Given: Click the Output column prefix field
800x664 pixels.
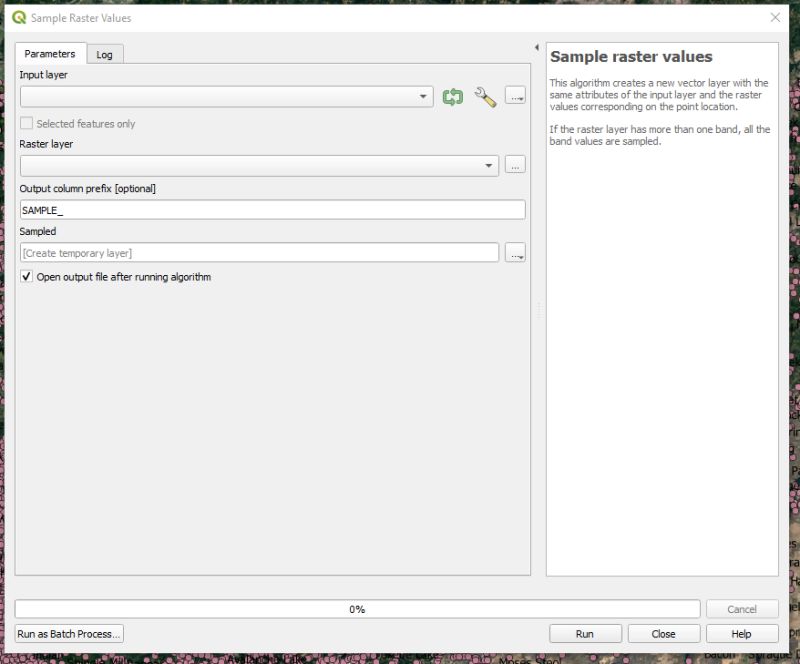Looking at the screenshot, I should coord(272,210).
